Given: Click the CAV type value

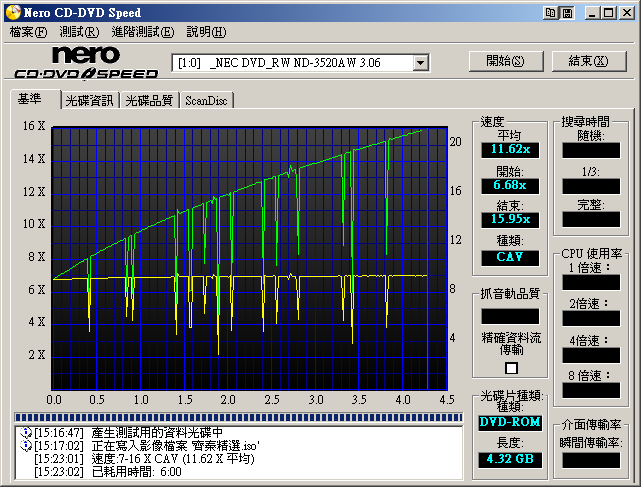Looking at the screenshot, I should tap(510, 258).
